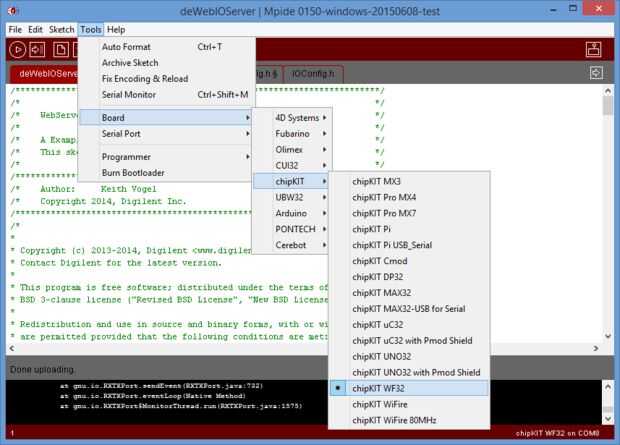Select chipKIT Pro MX7 board

(409, 213)
